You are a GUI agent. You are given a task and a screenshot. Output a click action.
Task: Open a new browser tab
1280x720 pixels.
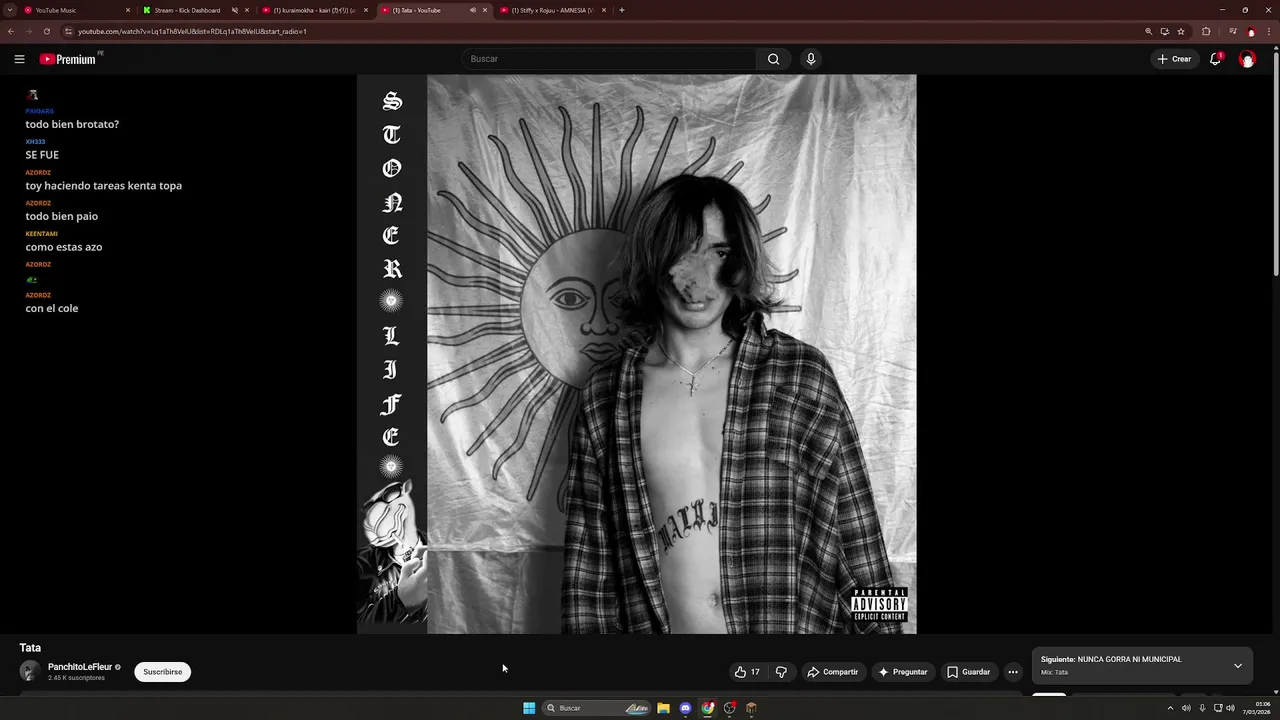coord(622,10)
